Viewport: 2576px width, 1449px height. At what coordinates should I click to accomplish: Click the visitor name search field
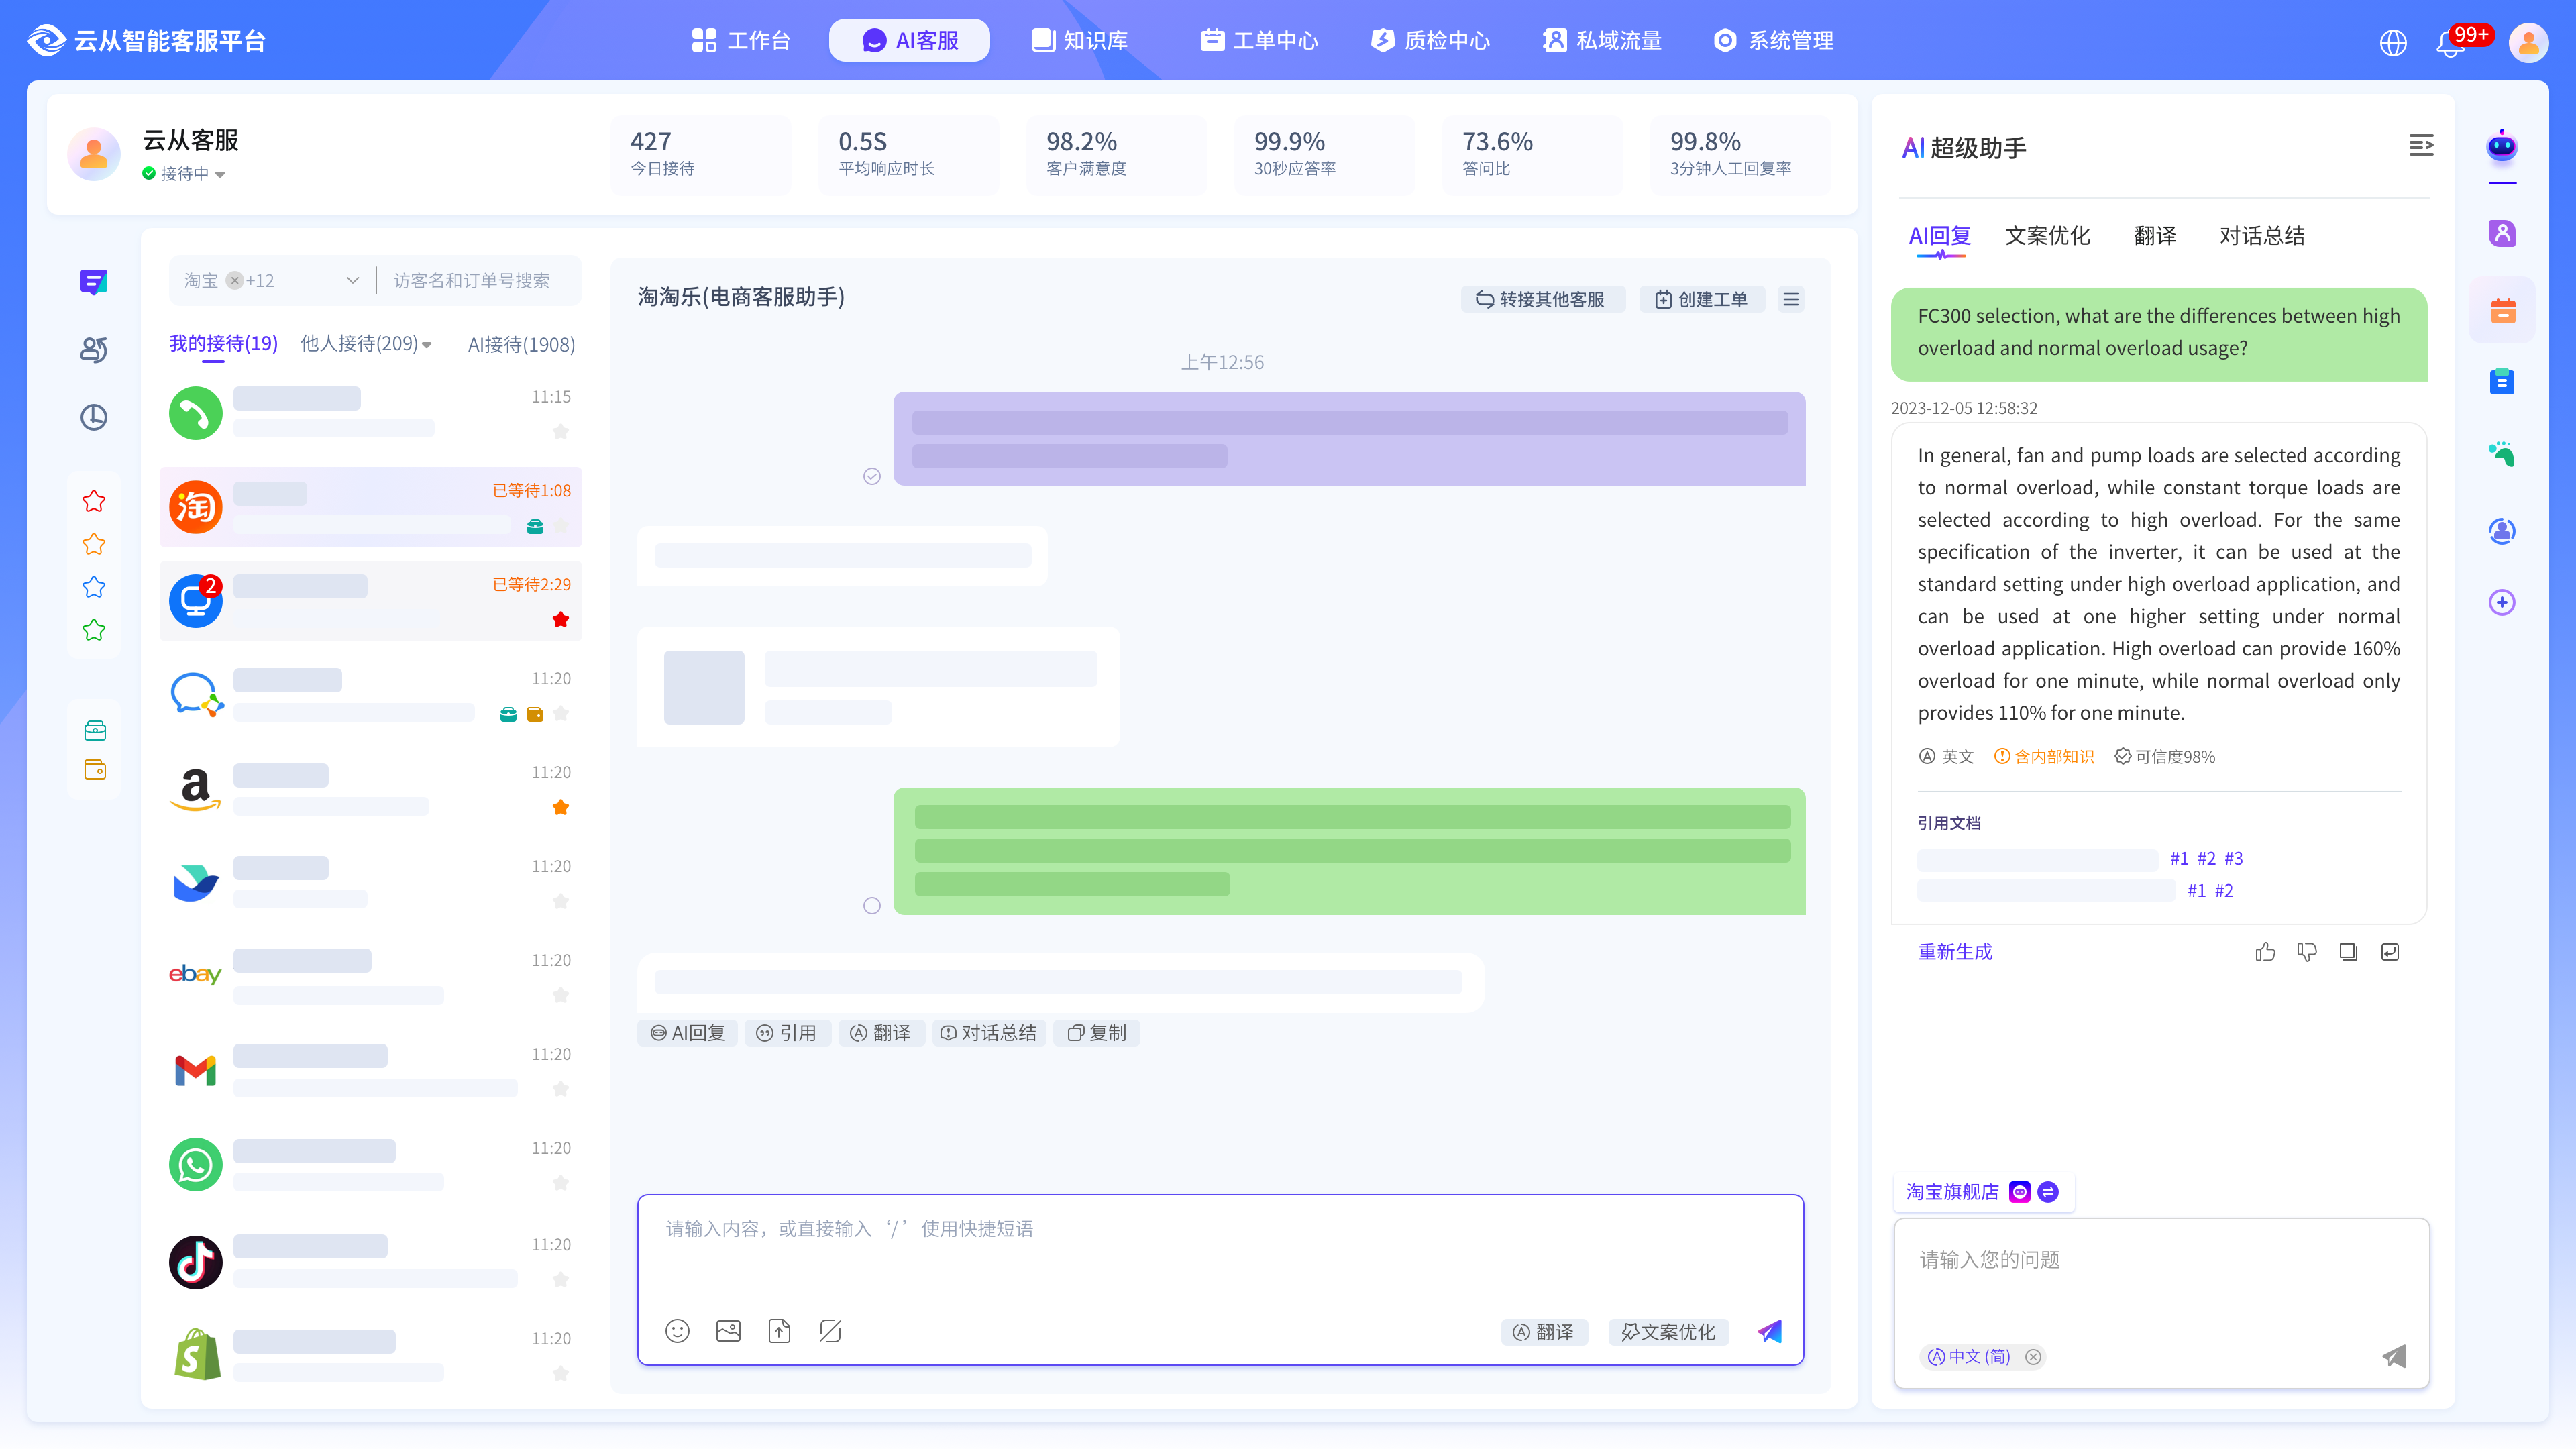(472, 281)
